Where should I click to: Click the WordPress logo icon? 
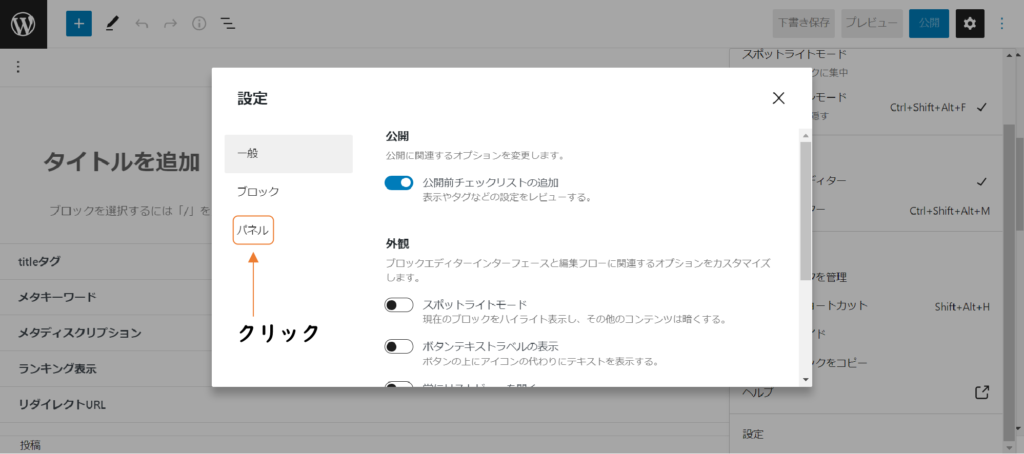[23, 24]
